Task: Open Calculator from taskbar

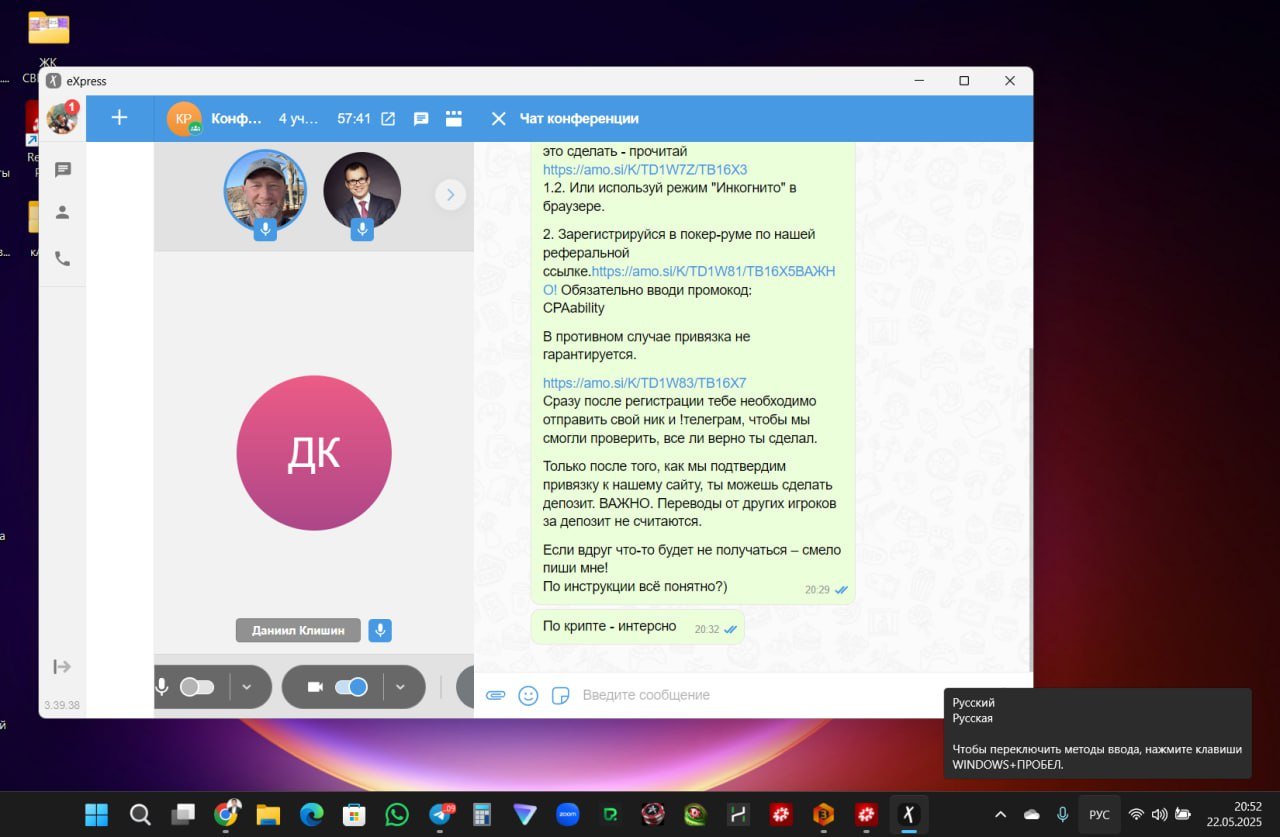Action: (x=482, y=814)
